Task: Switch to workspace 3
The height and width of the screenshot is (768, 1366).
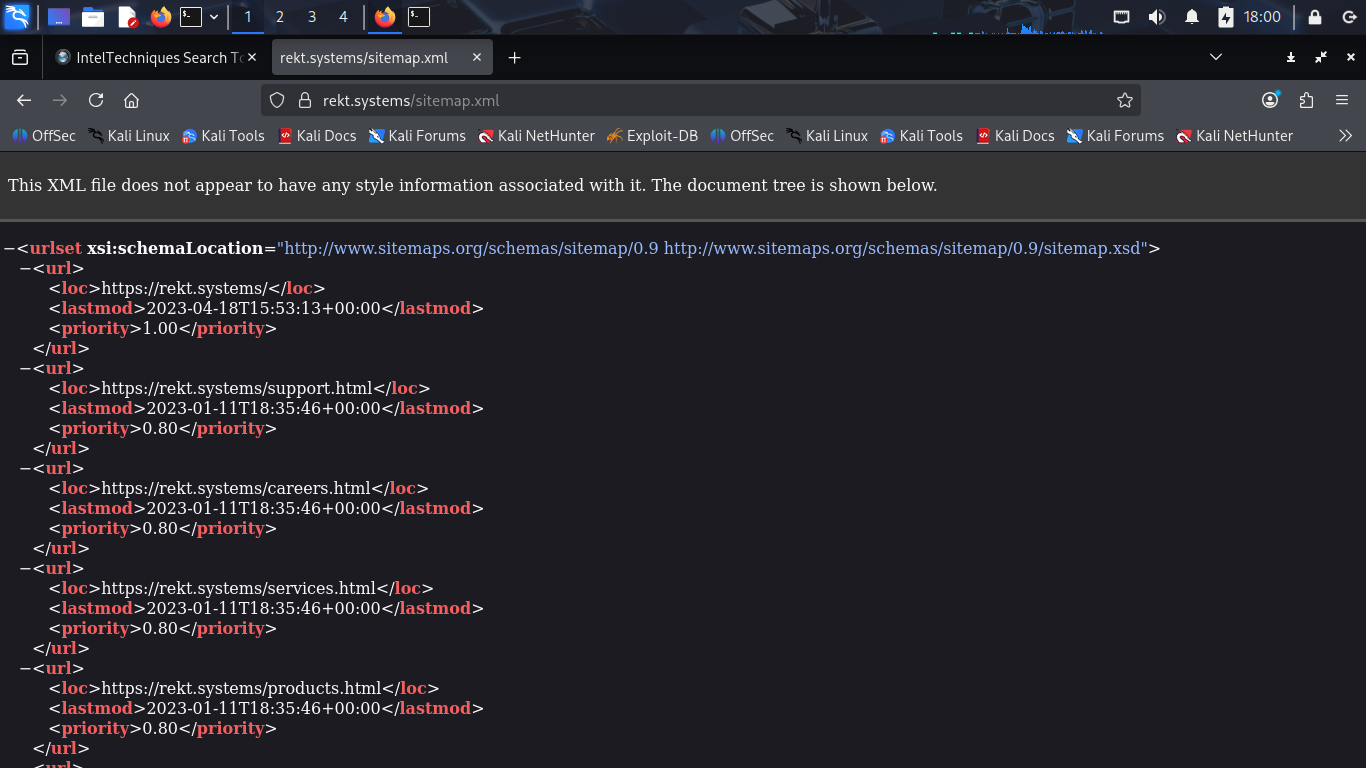Action: 312,17
